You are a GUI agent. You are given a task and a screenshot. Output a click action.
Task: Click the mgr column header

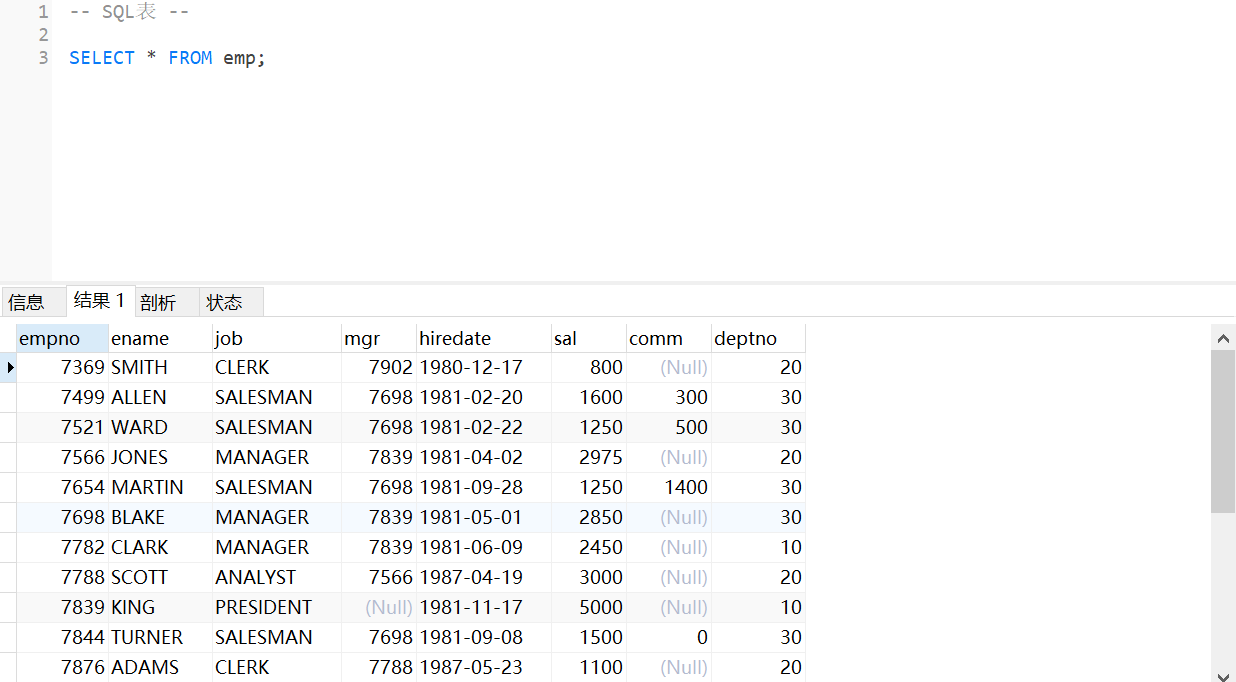pos(379,338)
